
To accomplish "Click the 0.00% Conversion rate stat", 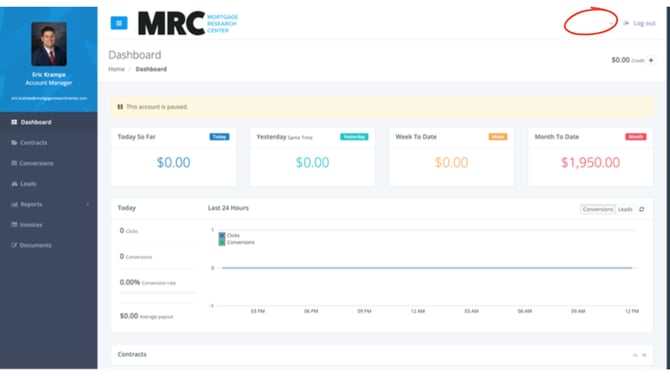I will 147,282.
